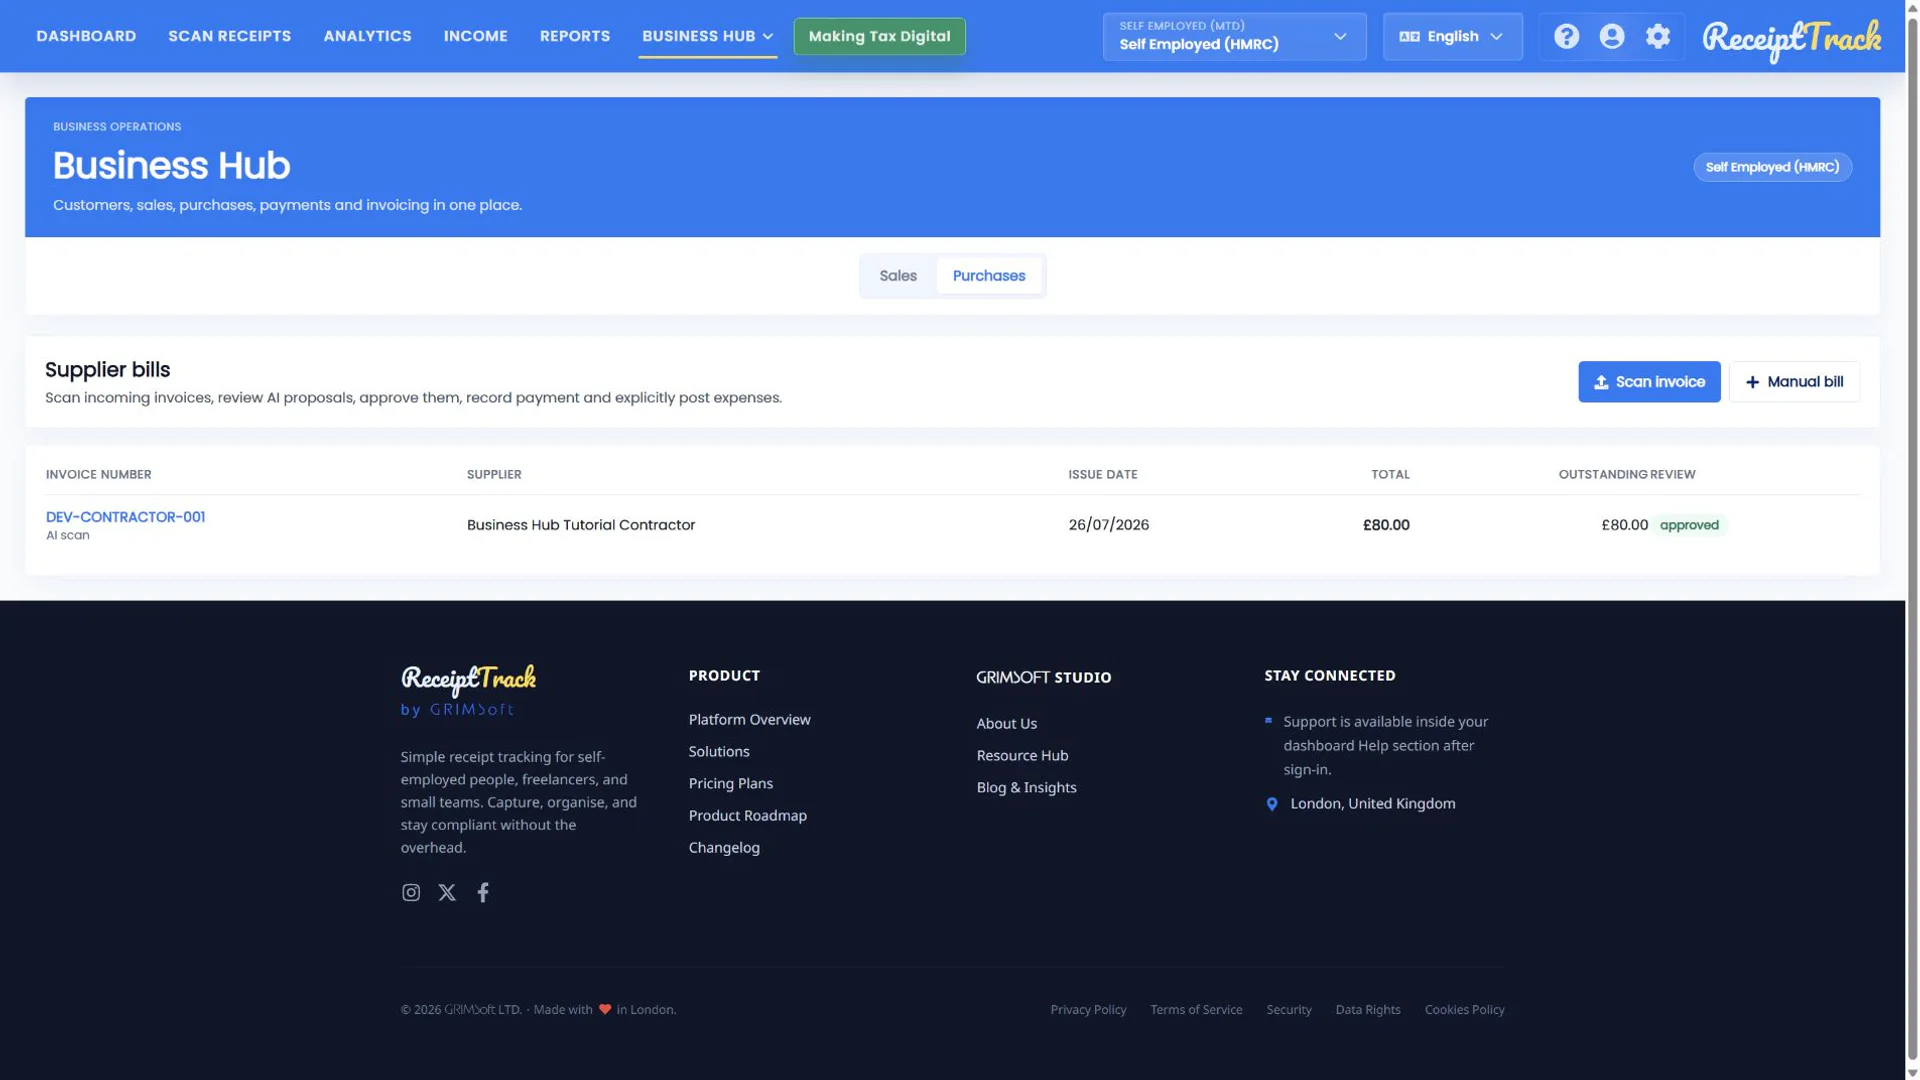1920x1080 pixels.
Task: Open Solutions footer link
Action: (x=719, y=752)
